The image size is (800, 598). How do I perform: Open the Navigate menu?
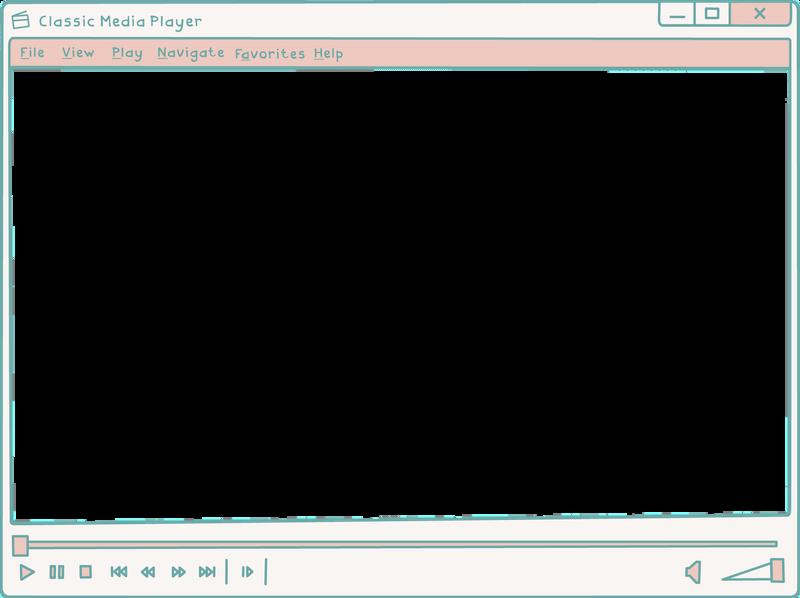[x=190, y=53]
